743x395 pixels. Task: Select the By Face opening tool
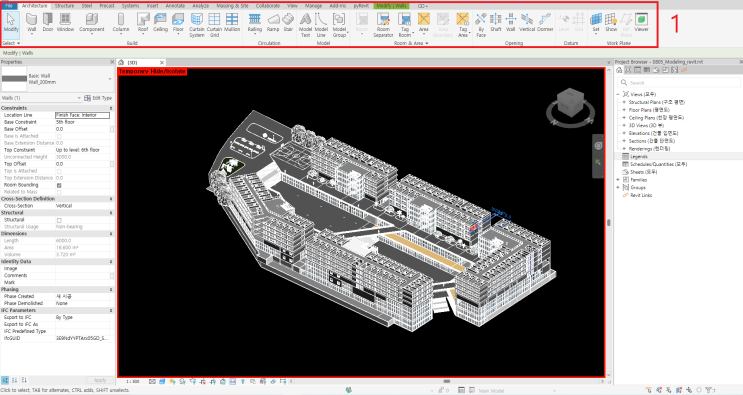click(x=481, y=25)
